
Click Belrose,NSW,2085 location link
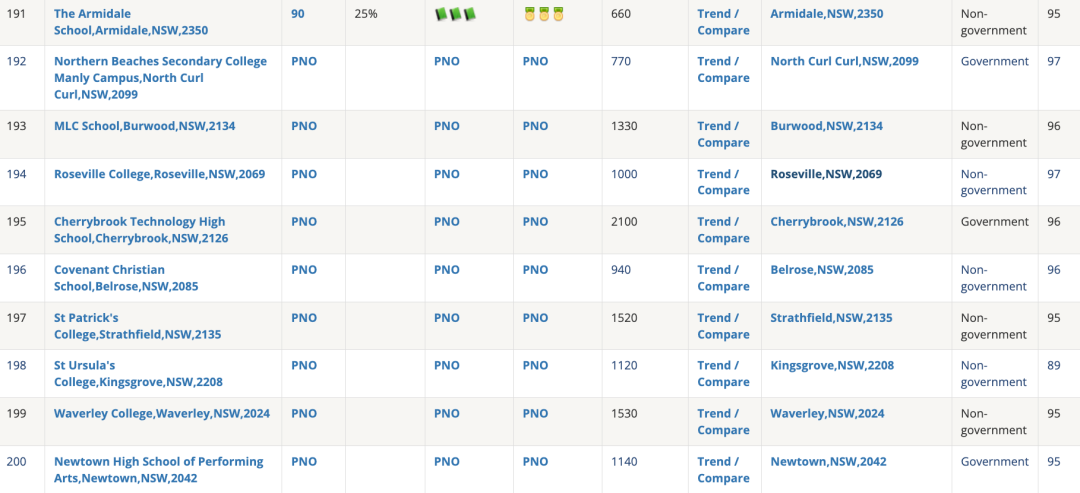[x=822, y=270]
